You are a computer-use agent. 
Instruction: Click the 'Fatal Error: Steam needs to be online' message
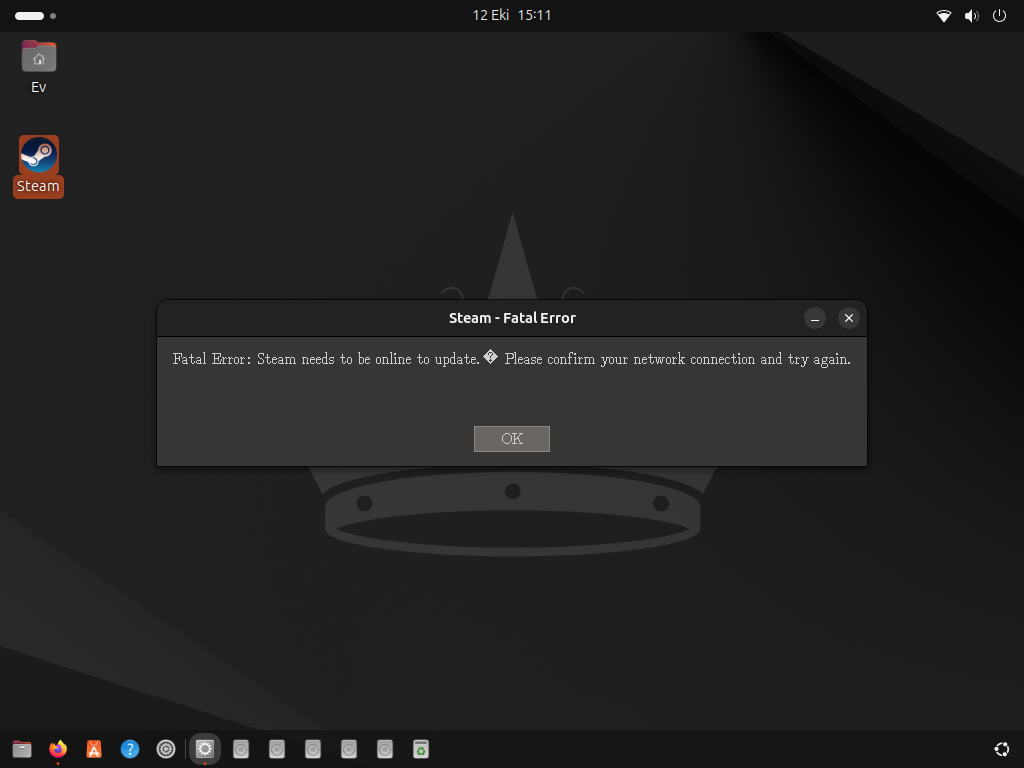click(x=512, y=359)
